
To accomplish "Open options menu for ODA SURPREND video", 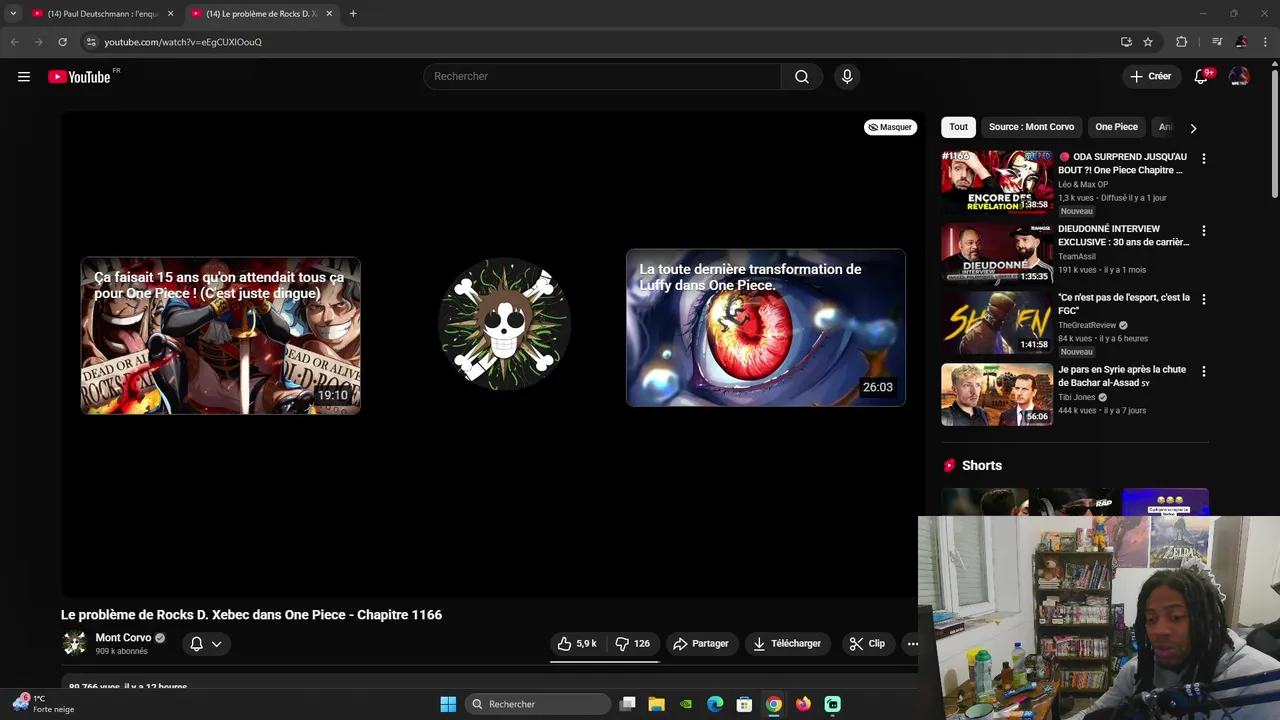I will (x=1204, y=159).
